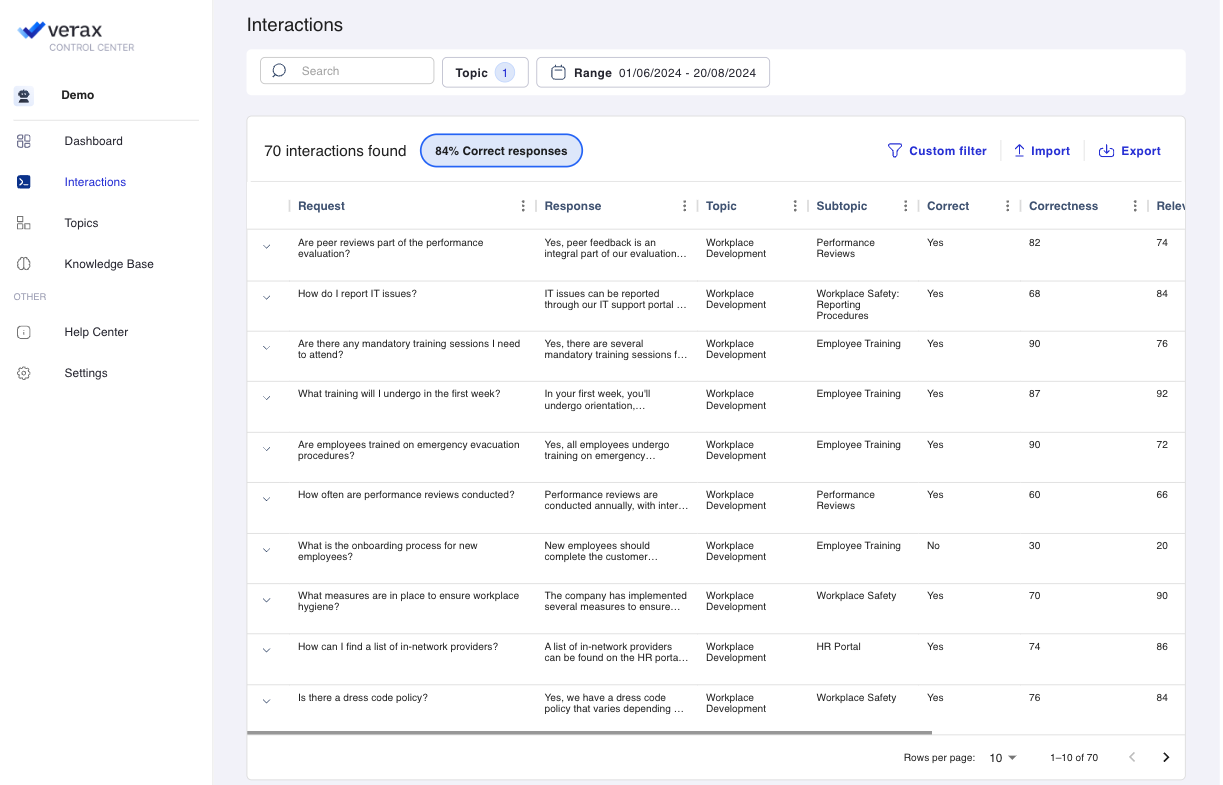Go to Knowledge Base section
This screenshot has height=785, width=1223.
pos(109,264)
